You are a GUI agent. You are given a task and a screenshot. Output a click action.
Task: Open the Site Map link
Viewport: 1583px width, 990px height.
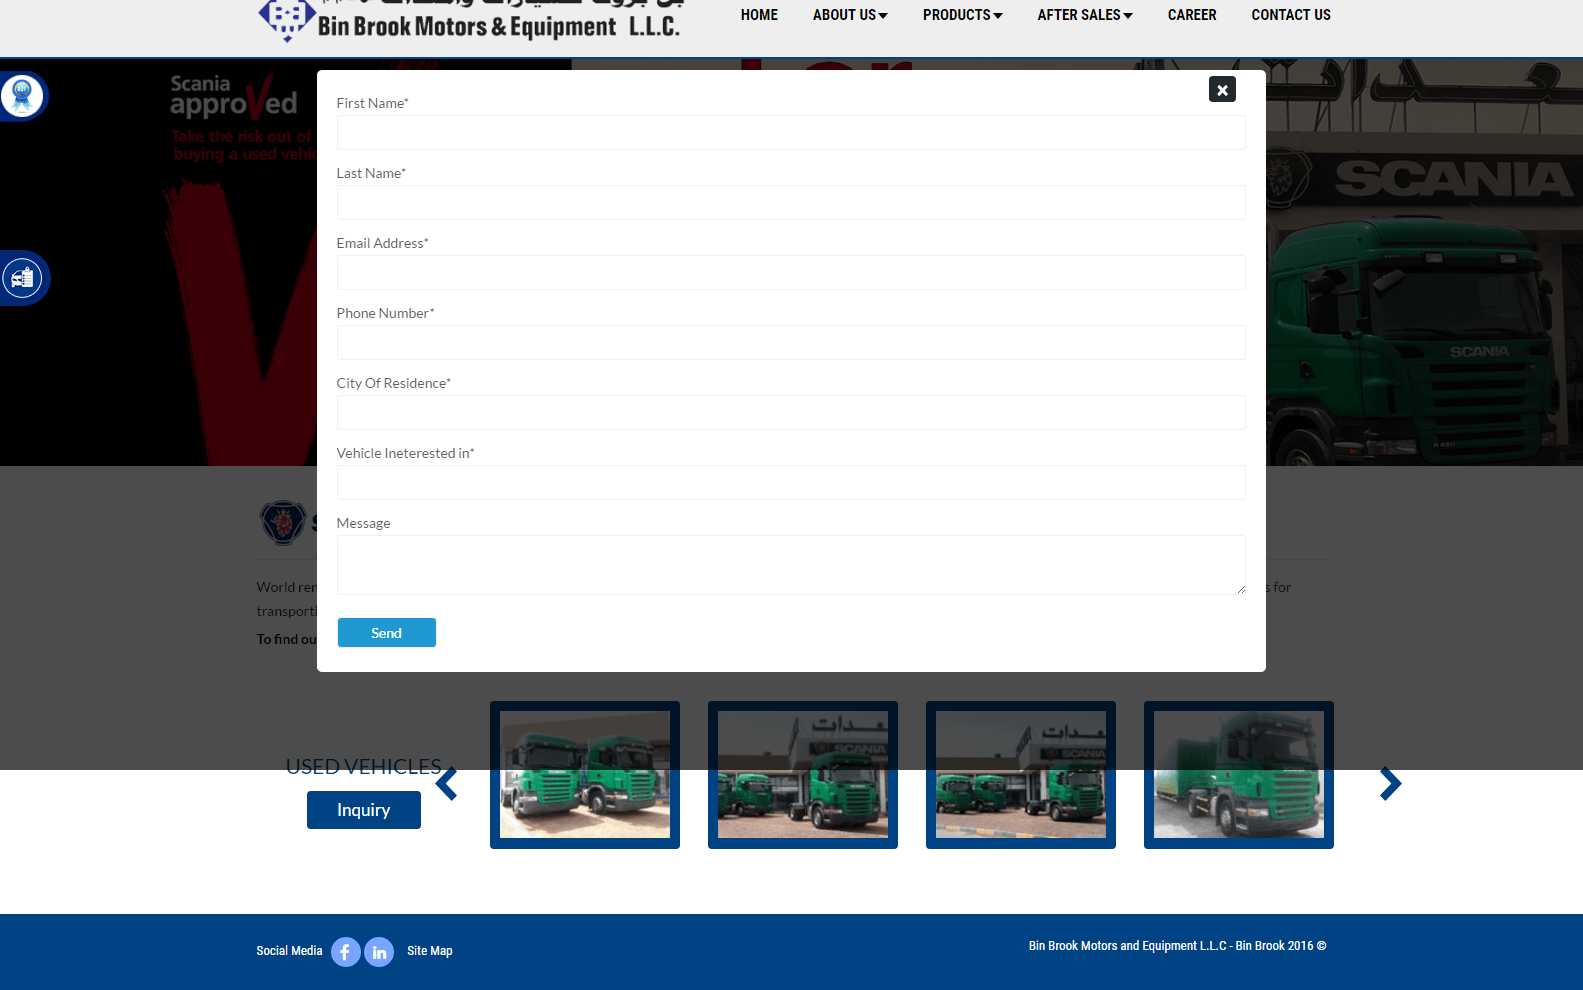point(429,951)
